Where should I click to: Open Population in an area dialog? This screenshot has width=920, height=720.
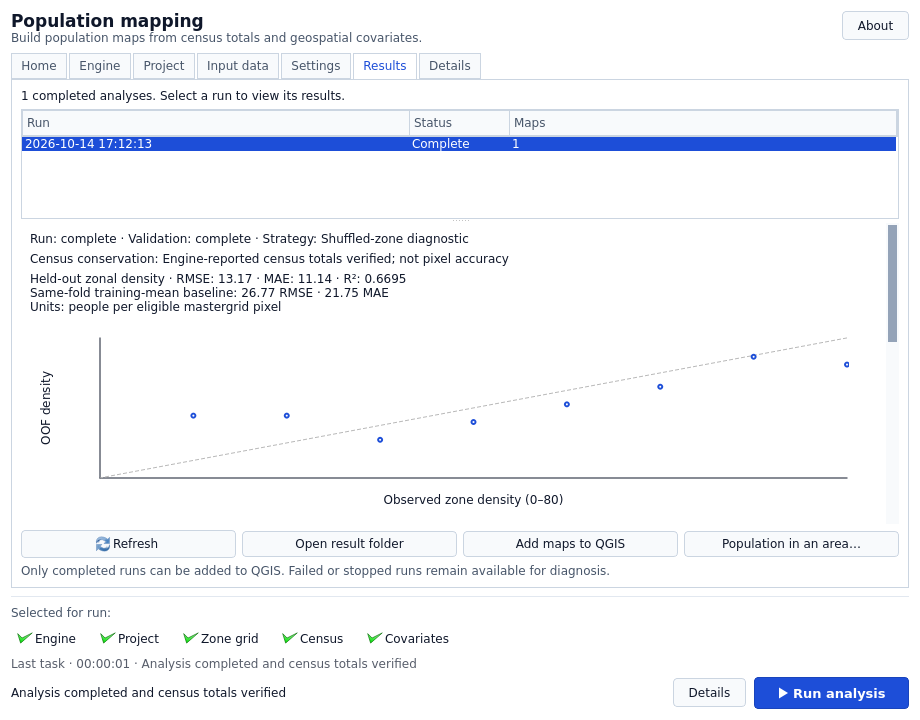[791, 544]
